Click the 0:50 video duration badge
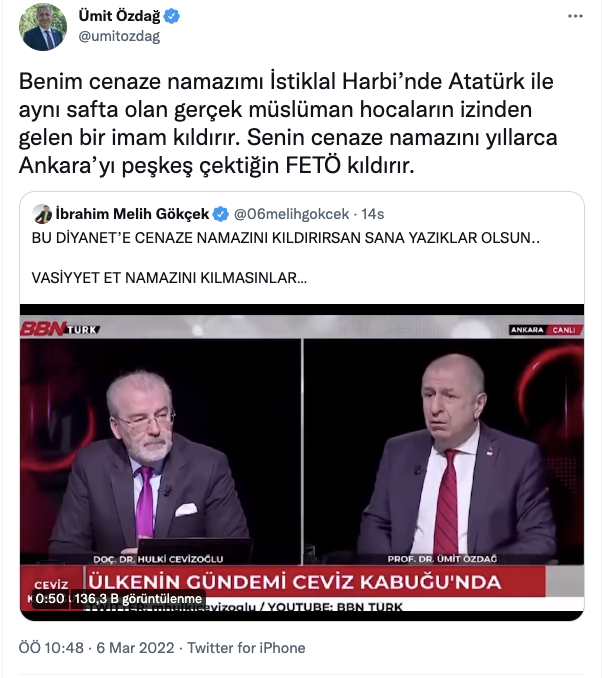This screenshot has width=602, height=678. 50,599
